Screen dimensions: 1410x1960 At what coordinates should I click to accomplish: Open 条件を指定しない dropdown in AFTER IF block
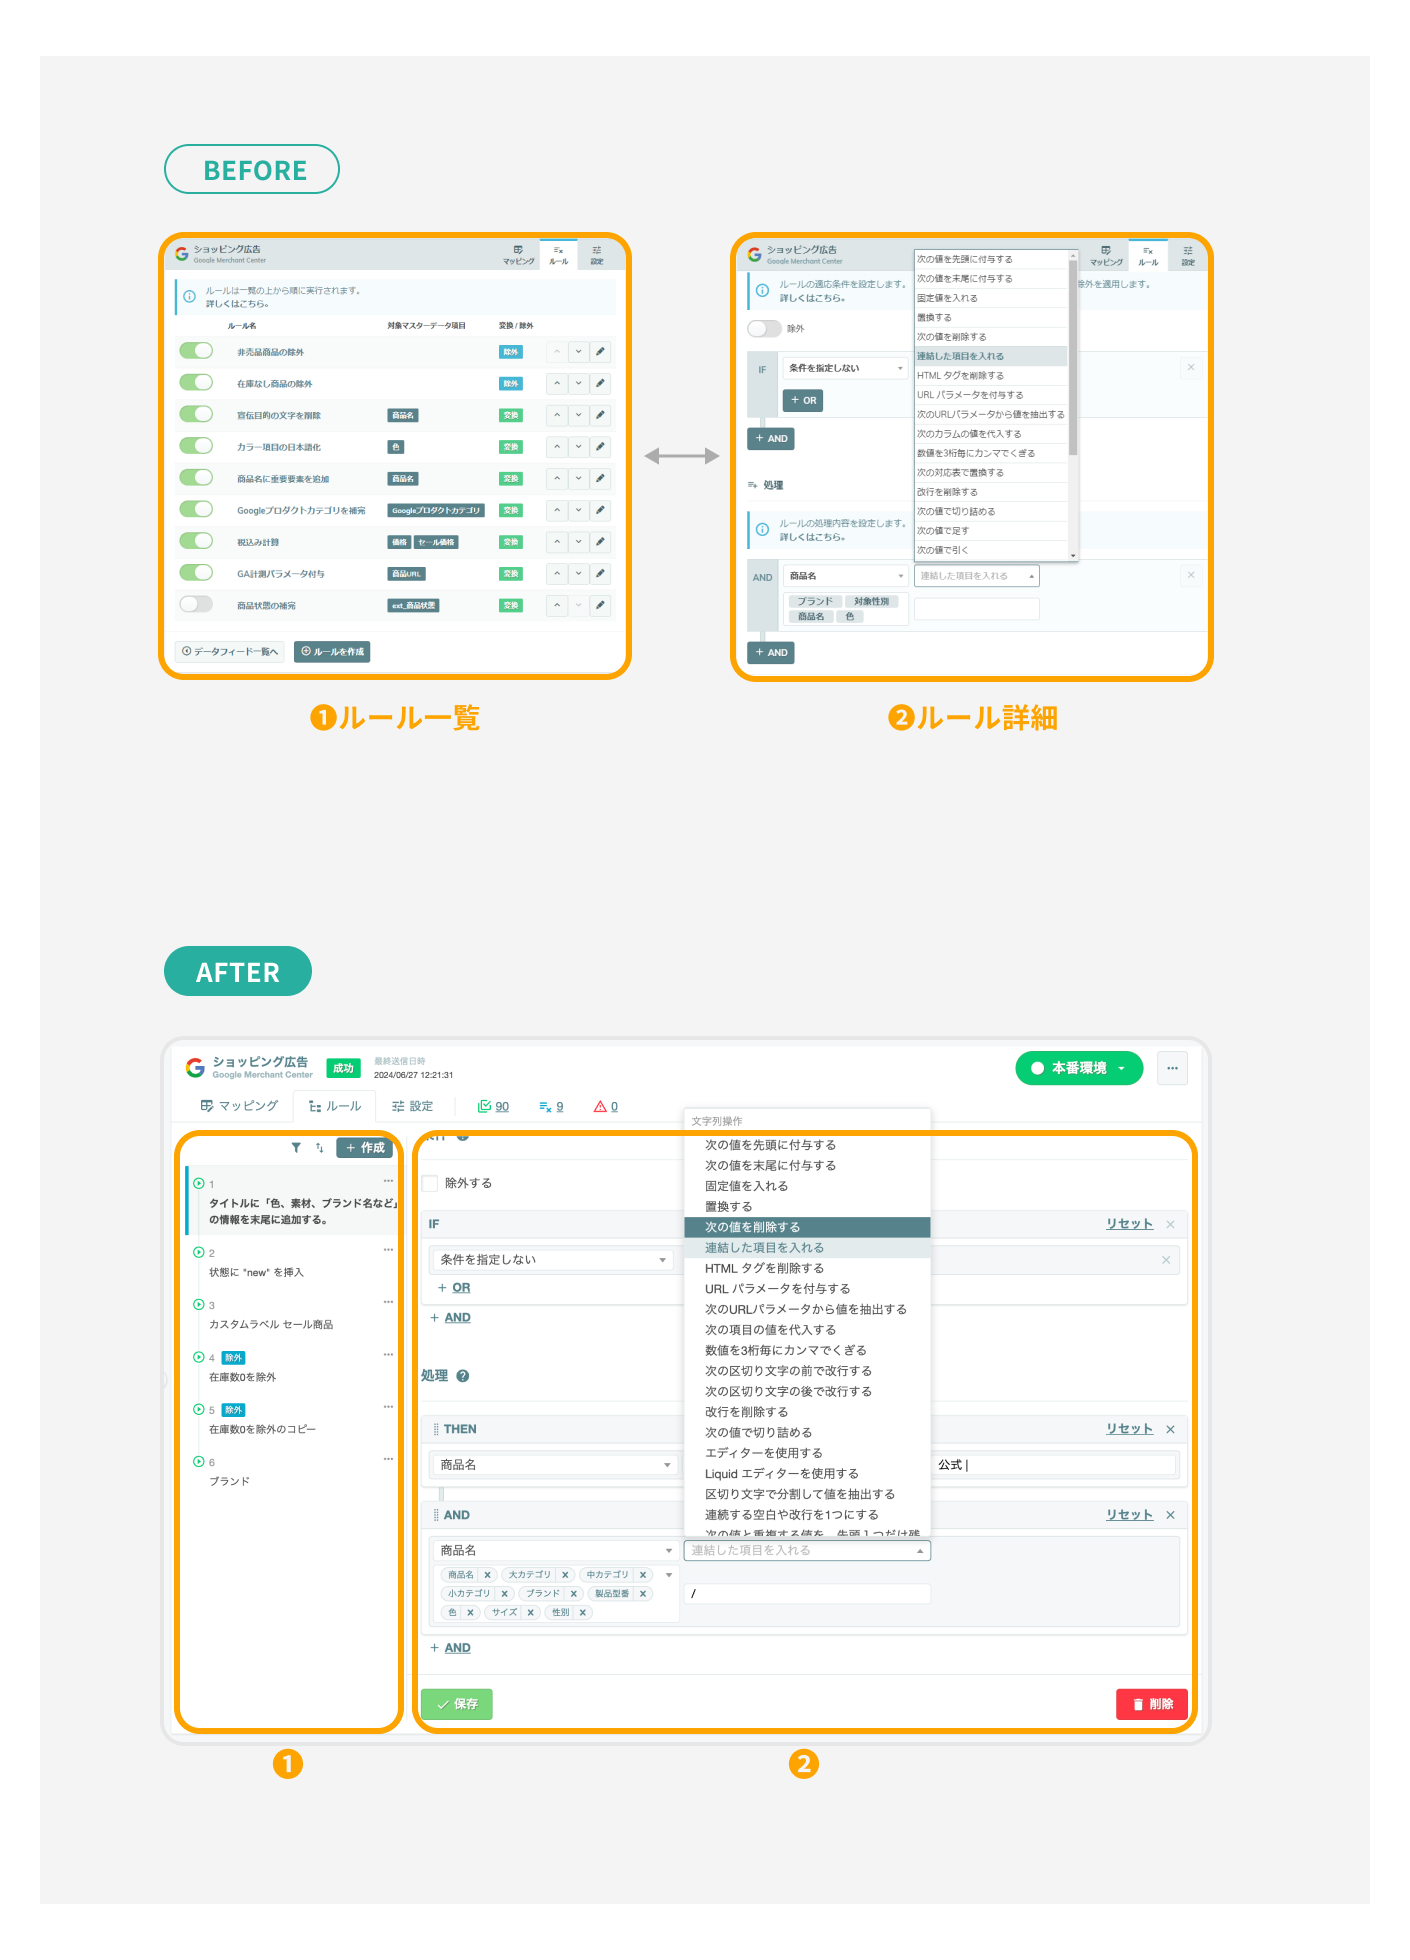click(552, 1260)
